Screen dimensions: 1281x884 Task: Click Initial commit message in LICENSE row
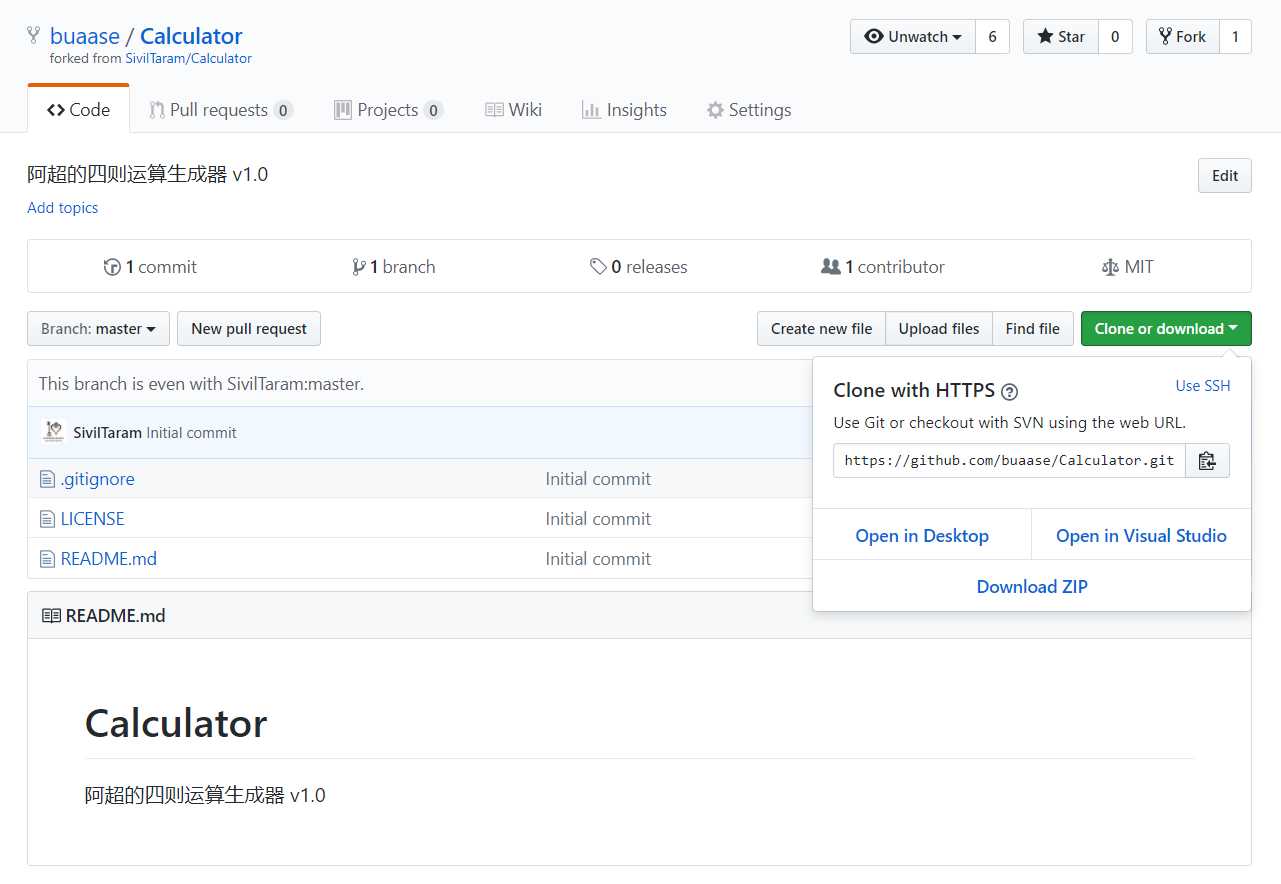[x=598, y=519]
